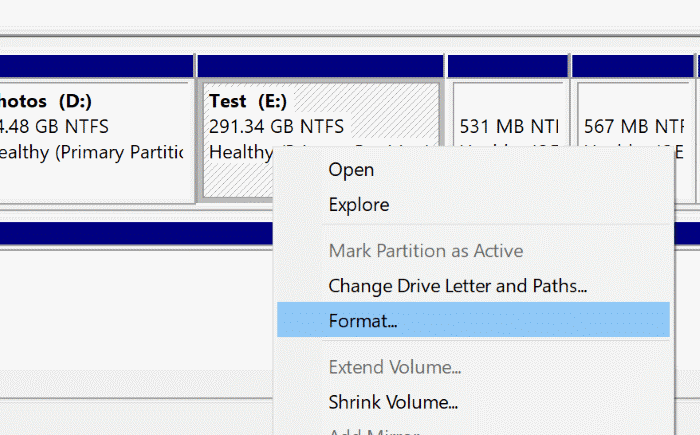Click the 291.34 GB NTFS size text
Viewport: 700px width, 435px height.
pos(276,126)
